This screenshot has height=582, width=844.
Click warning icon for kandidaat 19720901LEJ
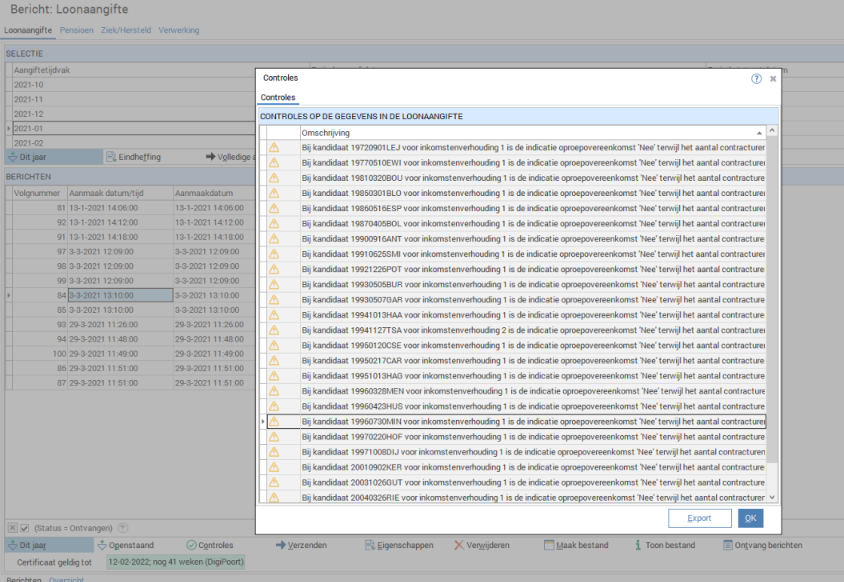point(273,147)
